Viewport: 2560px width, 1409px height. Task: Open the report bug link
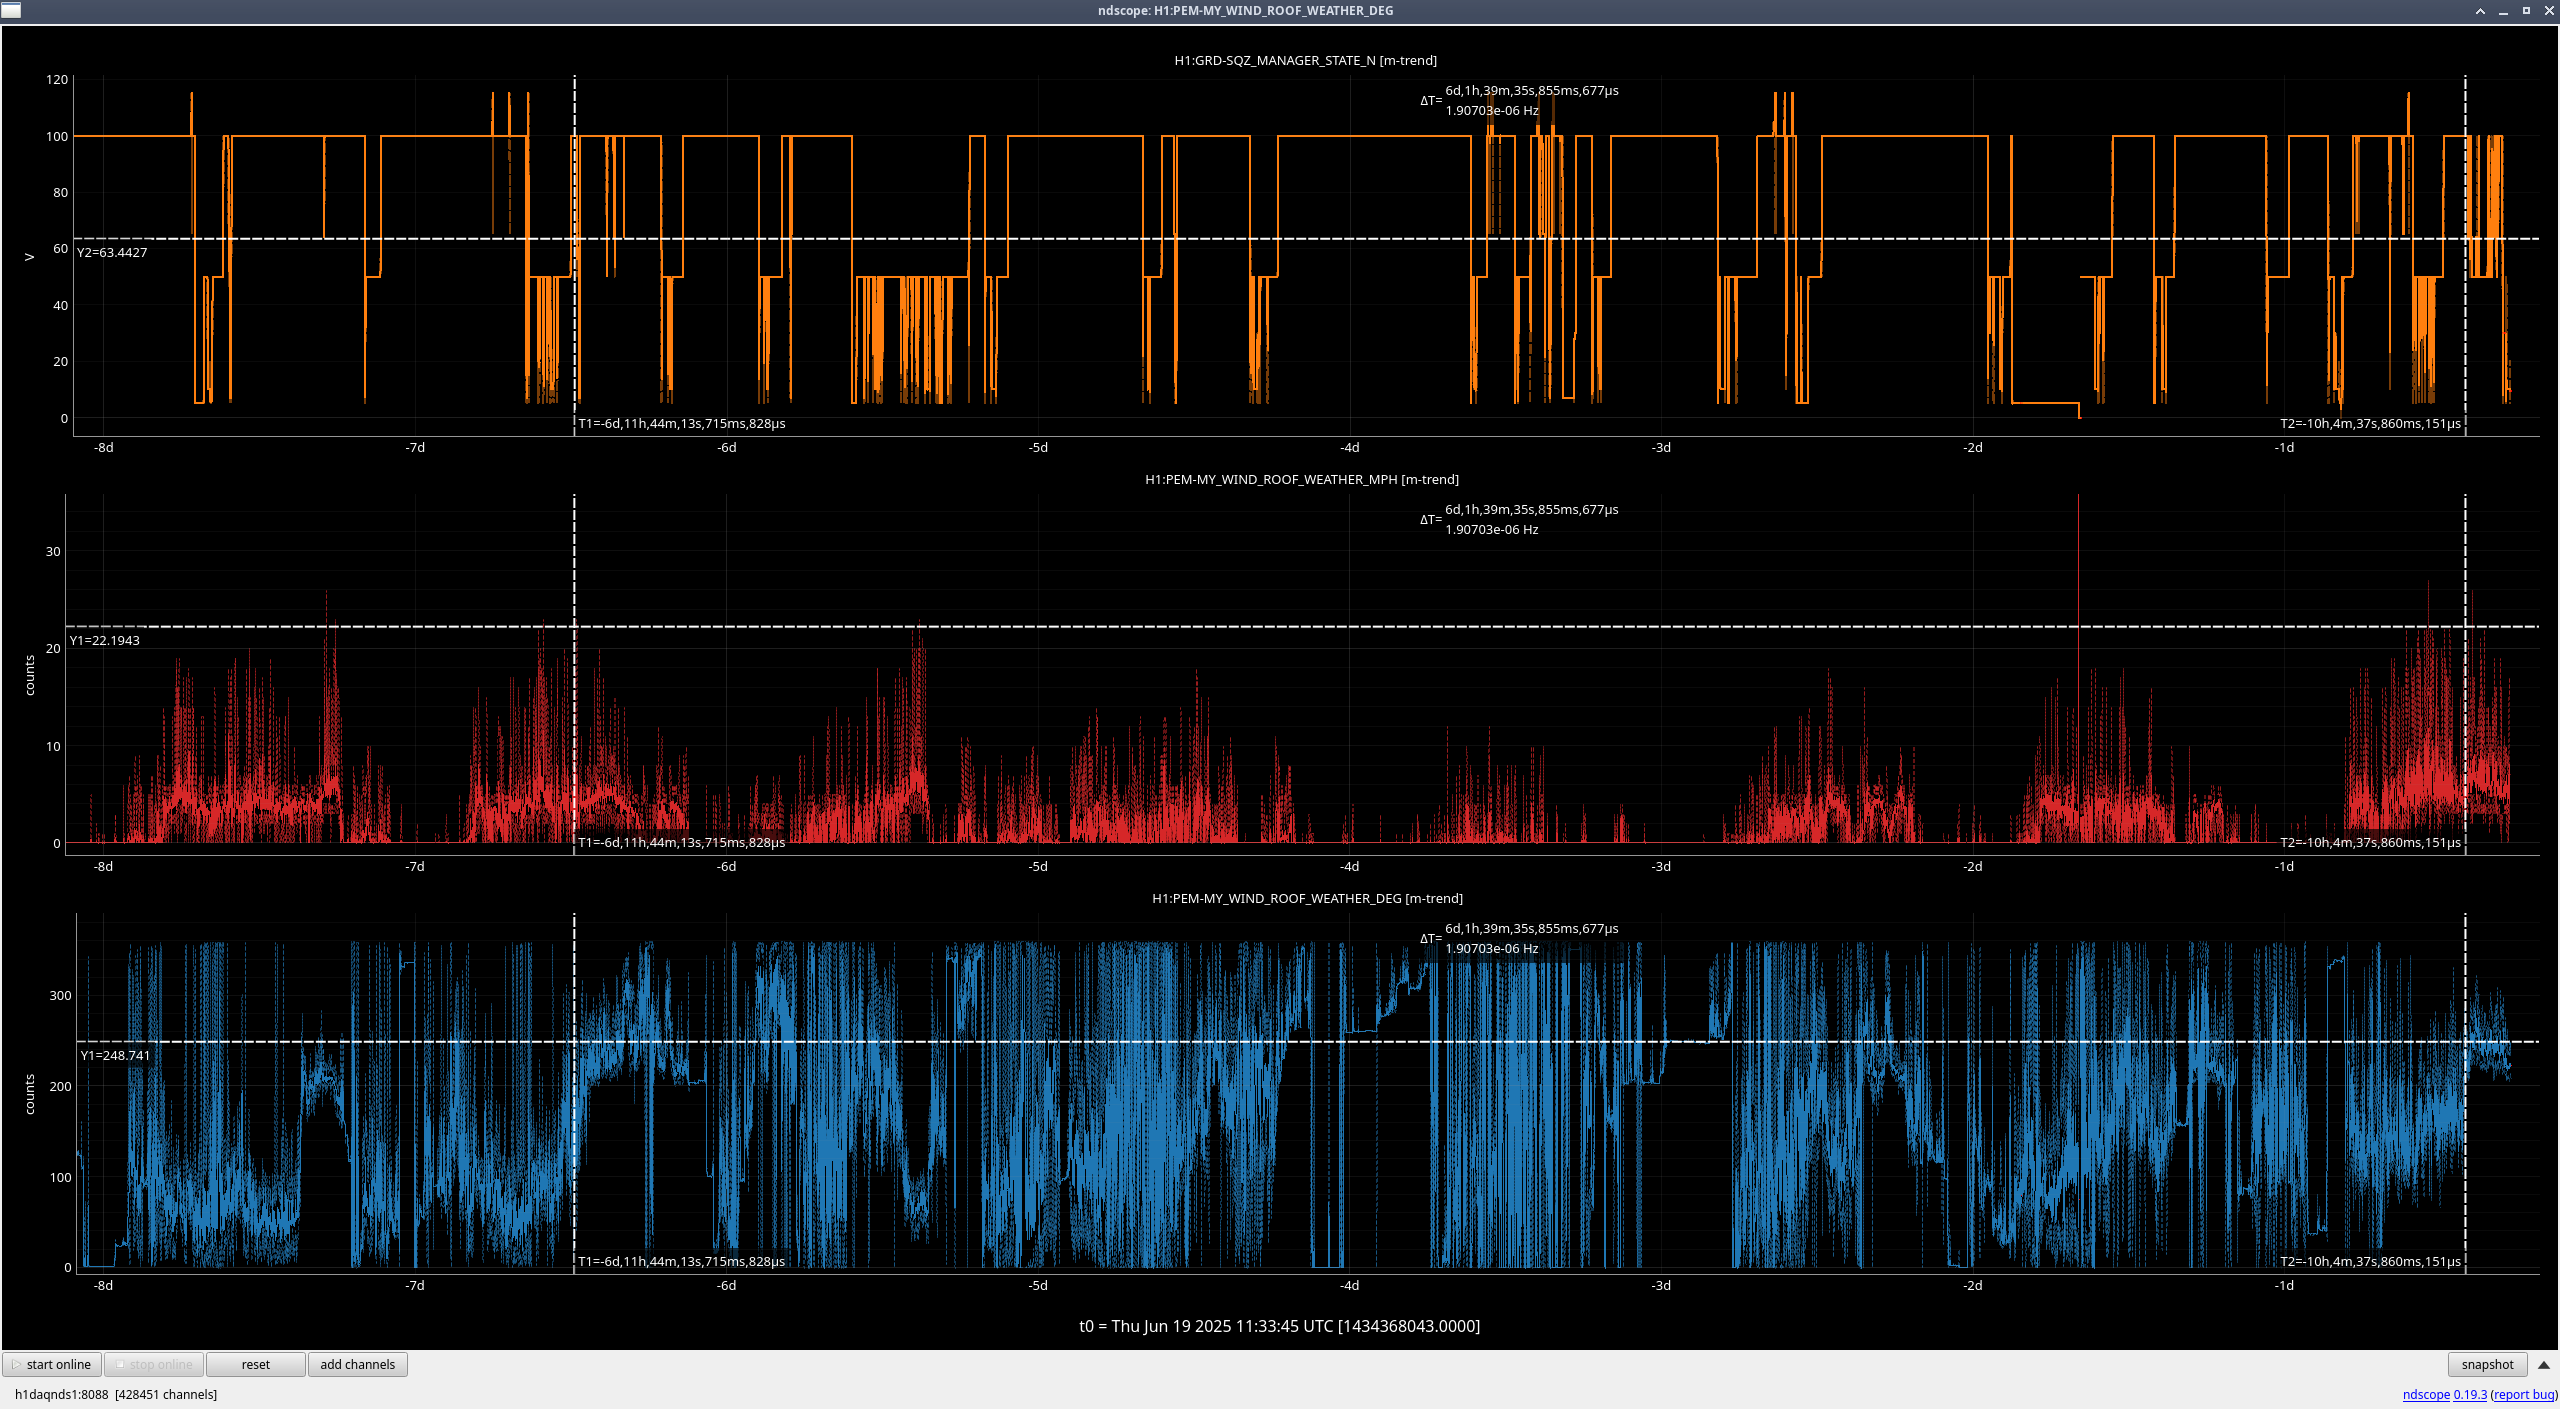click(2523, 1394)
